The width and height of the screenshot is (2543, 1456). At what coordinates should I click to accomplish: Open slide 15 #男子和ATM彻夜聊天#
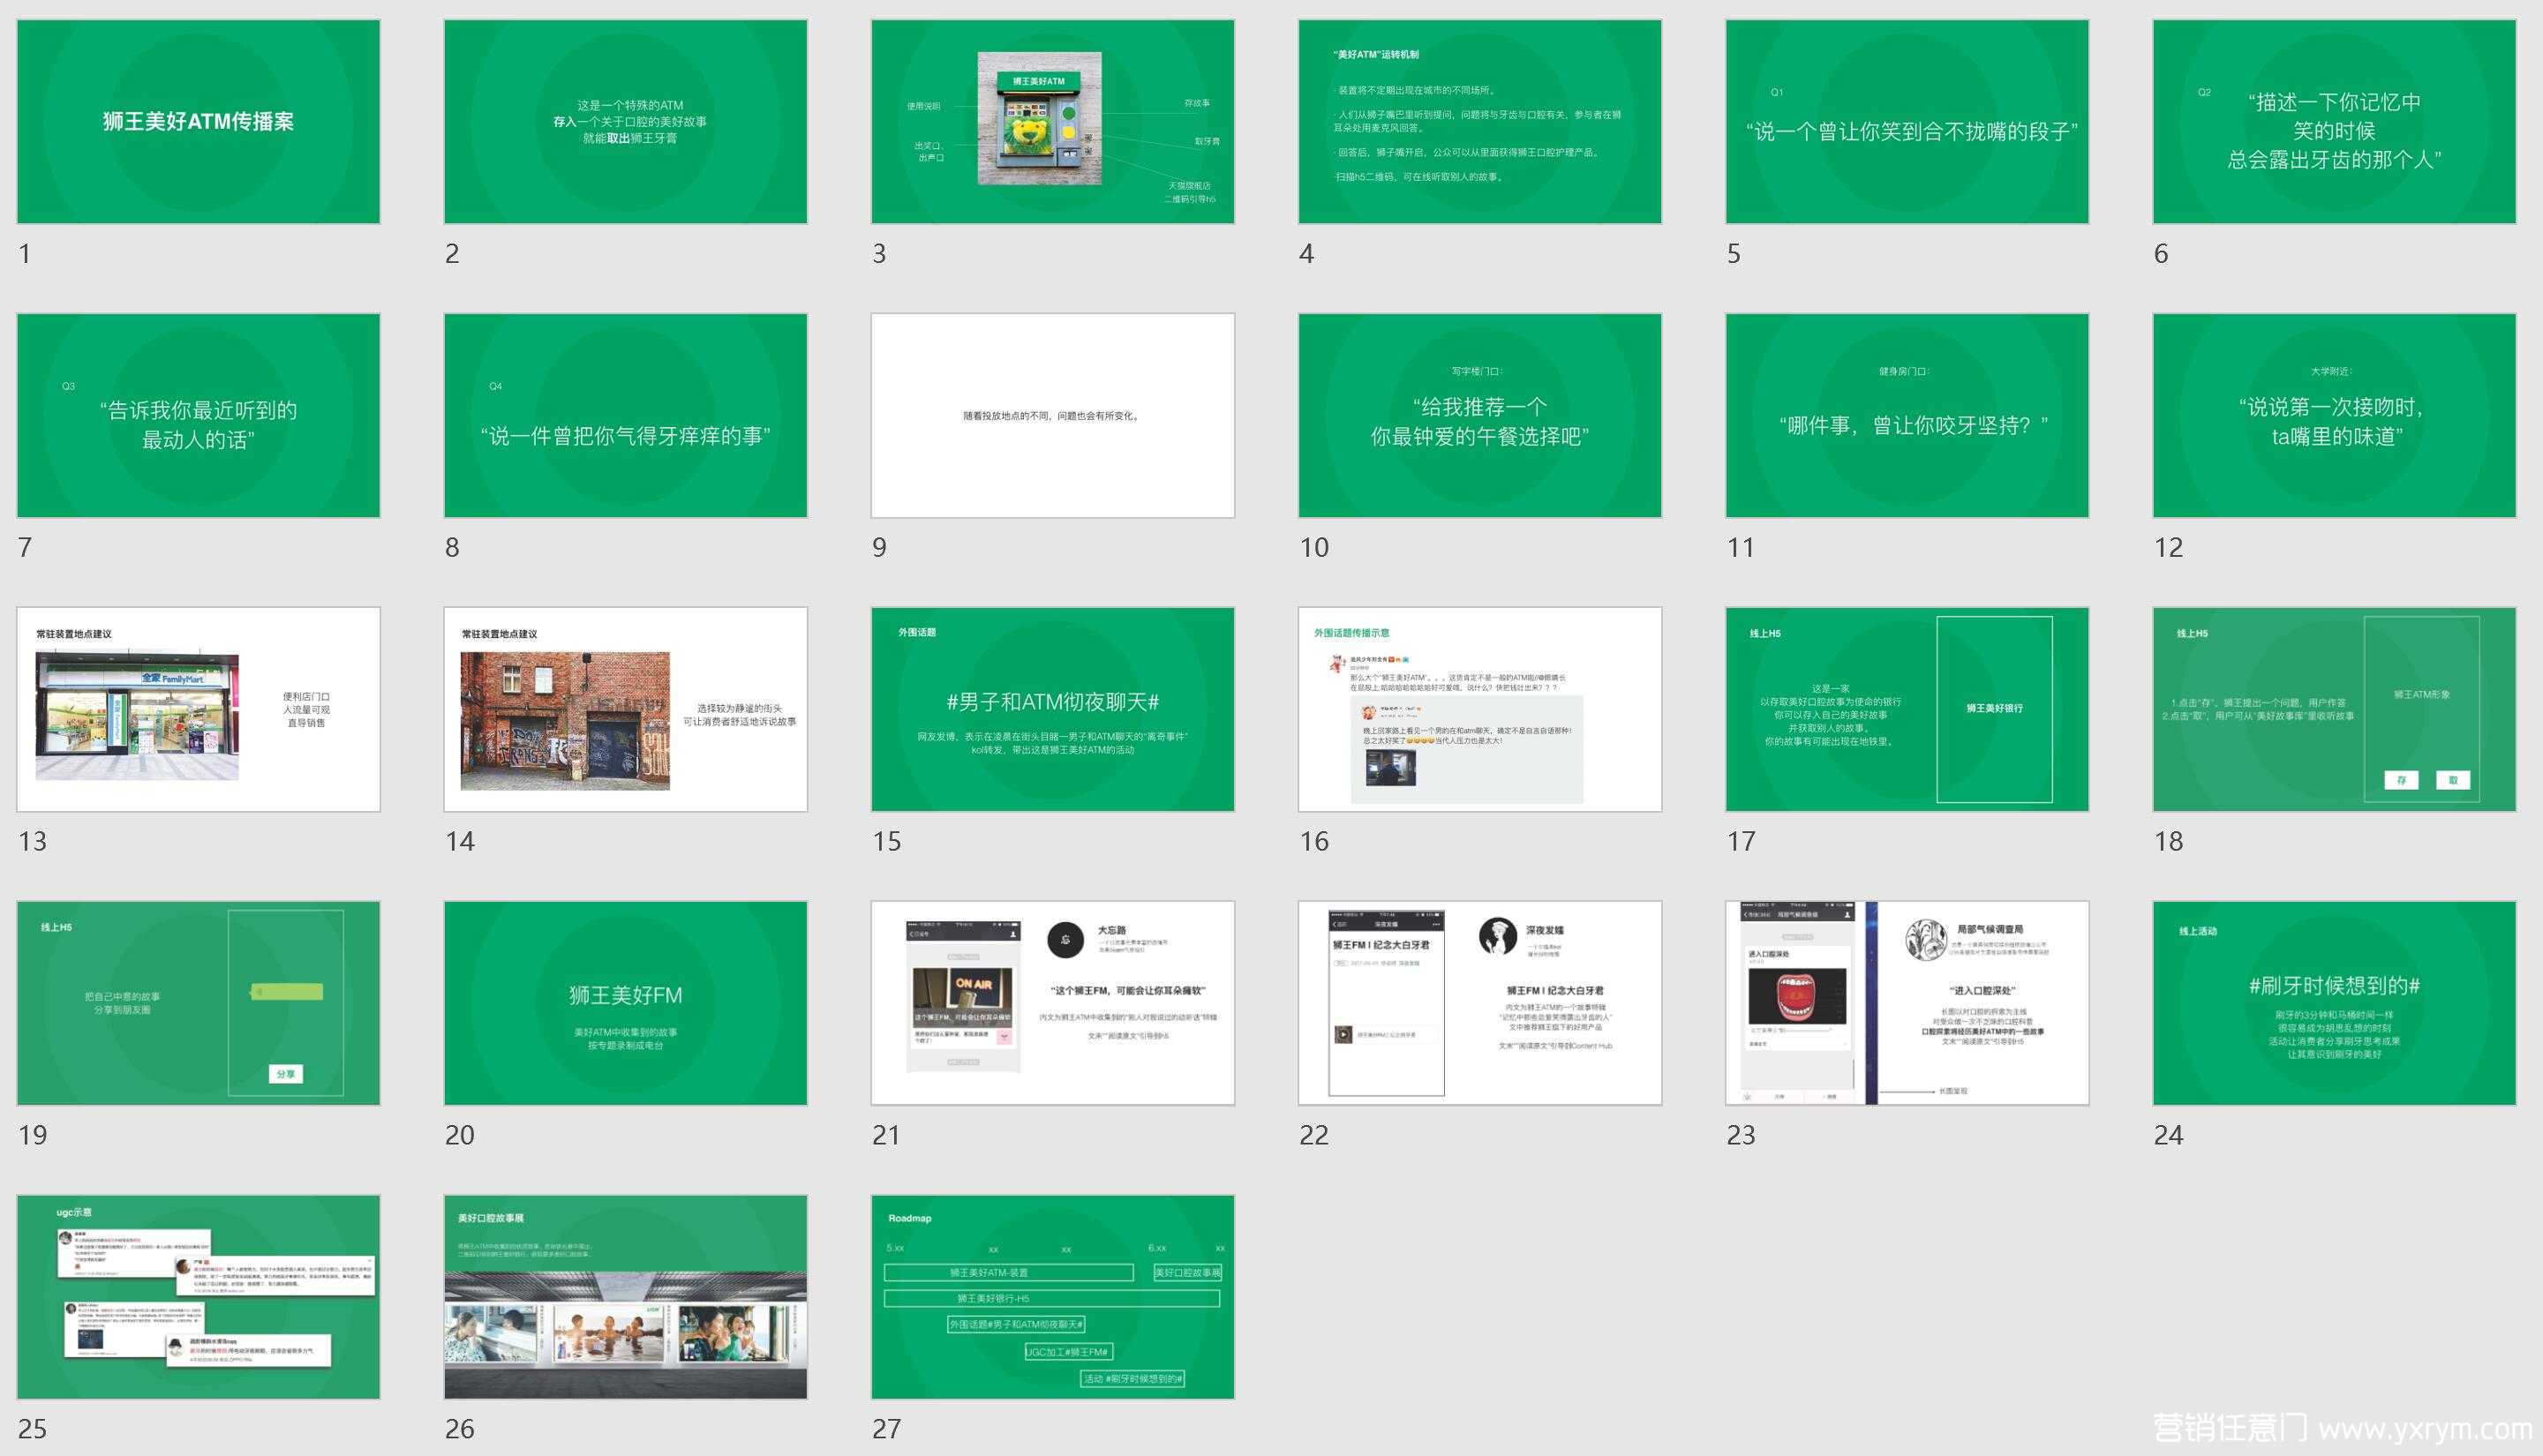(1053, 709)
